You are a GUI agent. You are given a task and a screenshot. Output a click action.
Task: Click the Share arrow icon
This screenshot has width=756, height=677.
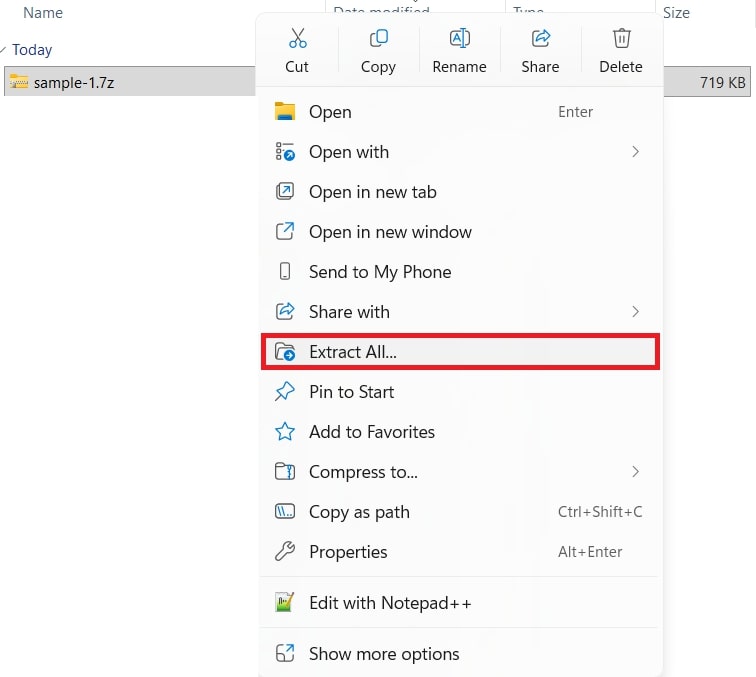click(x=540, y=39)
